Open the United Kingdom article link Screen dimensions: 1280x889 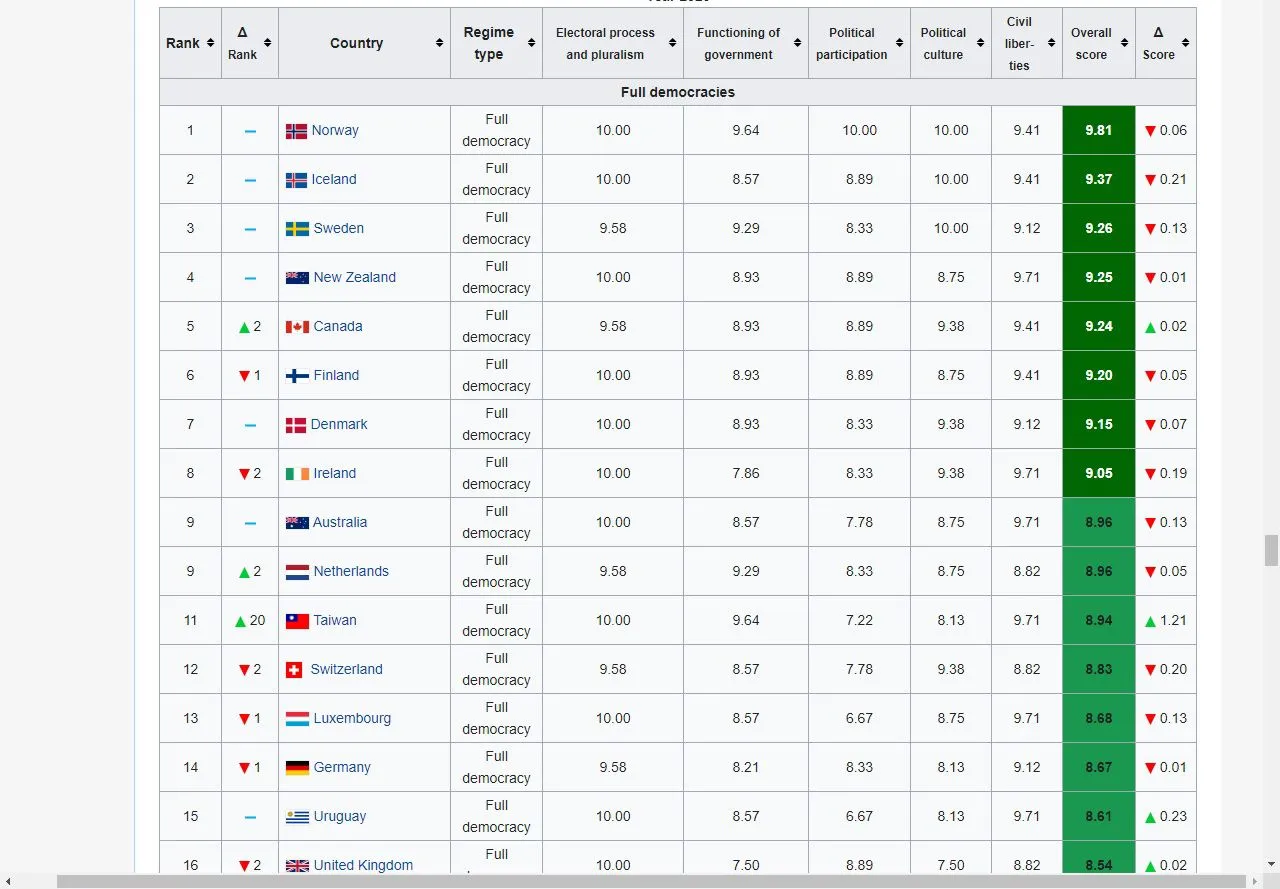click(364, 865)
